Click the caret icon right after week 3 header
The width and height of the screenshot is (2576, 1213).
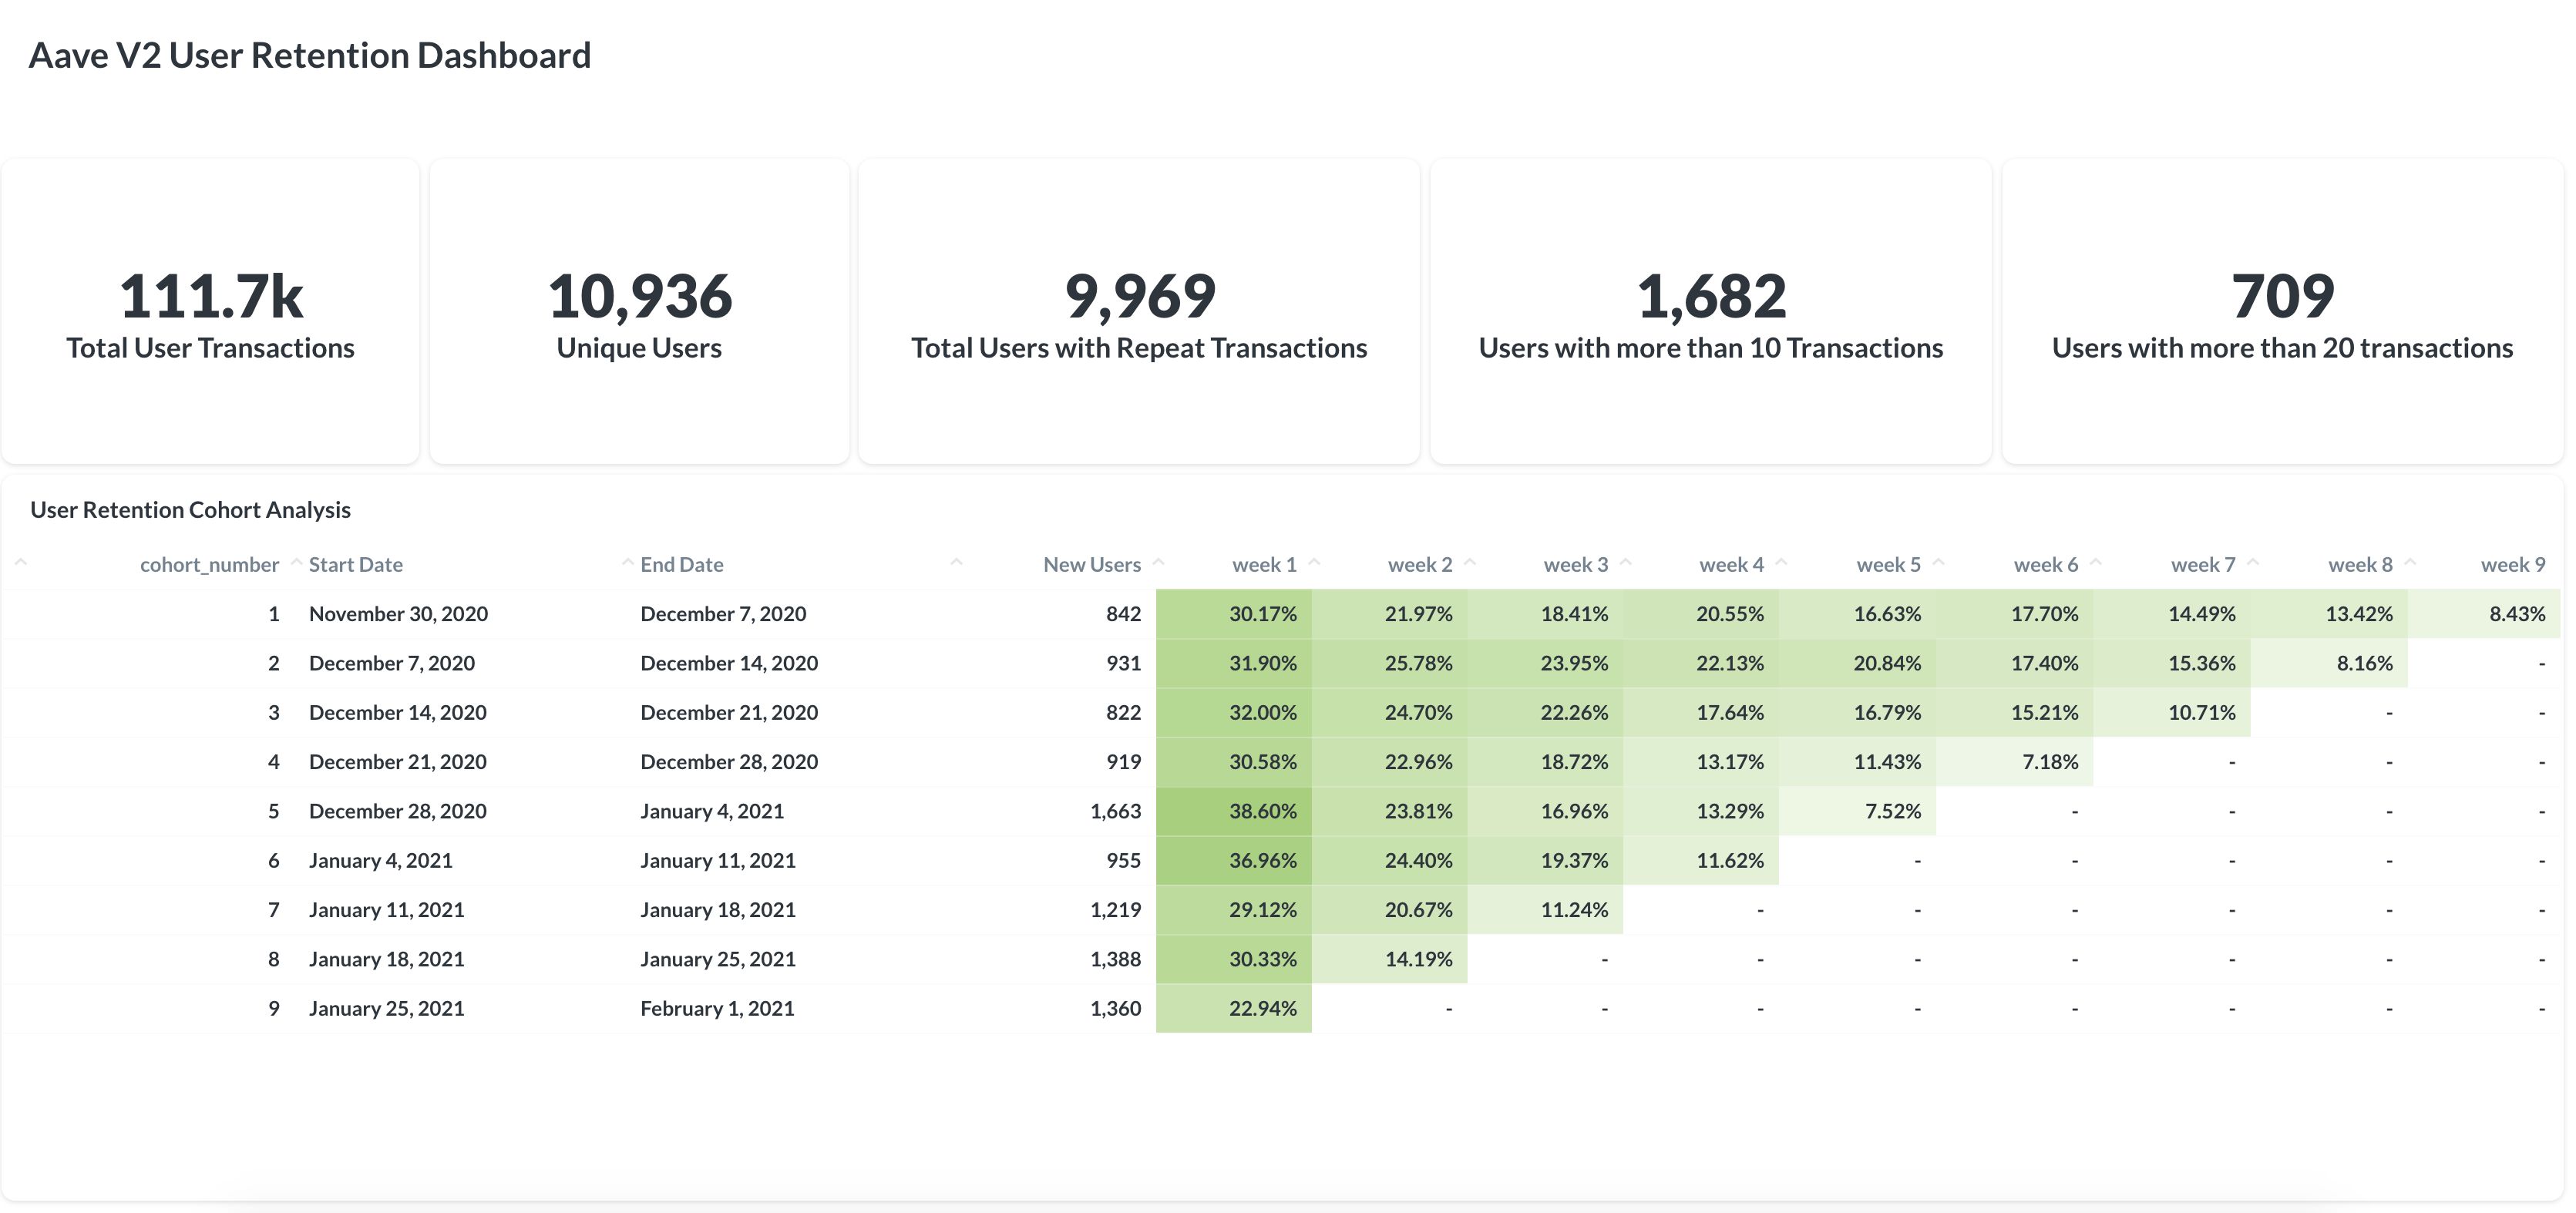(1626, 563)
